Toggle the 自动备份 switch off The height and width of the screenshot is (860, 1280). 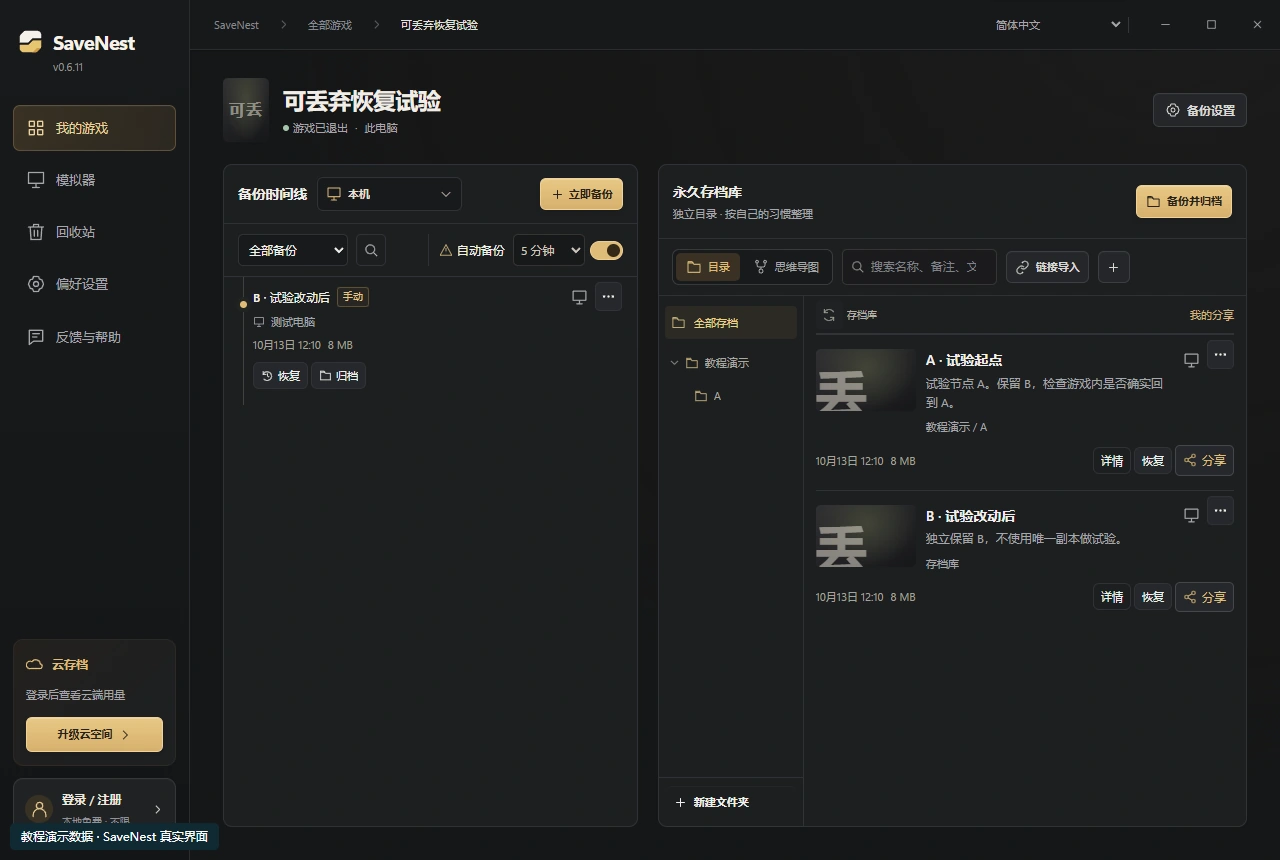point(606,250)
